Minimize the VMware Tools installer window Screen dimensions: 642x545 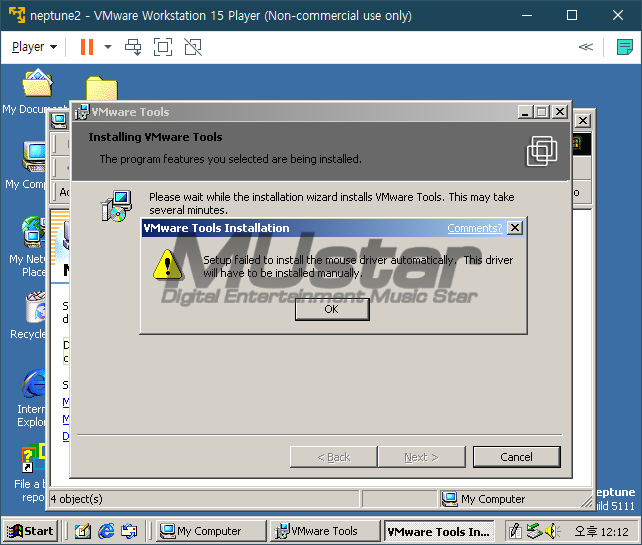[525, 112]
